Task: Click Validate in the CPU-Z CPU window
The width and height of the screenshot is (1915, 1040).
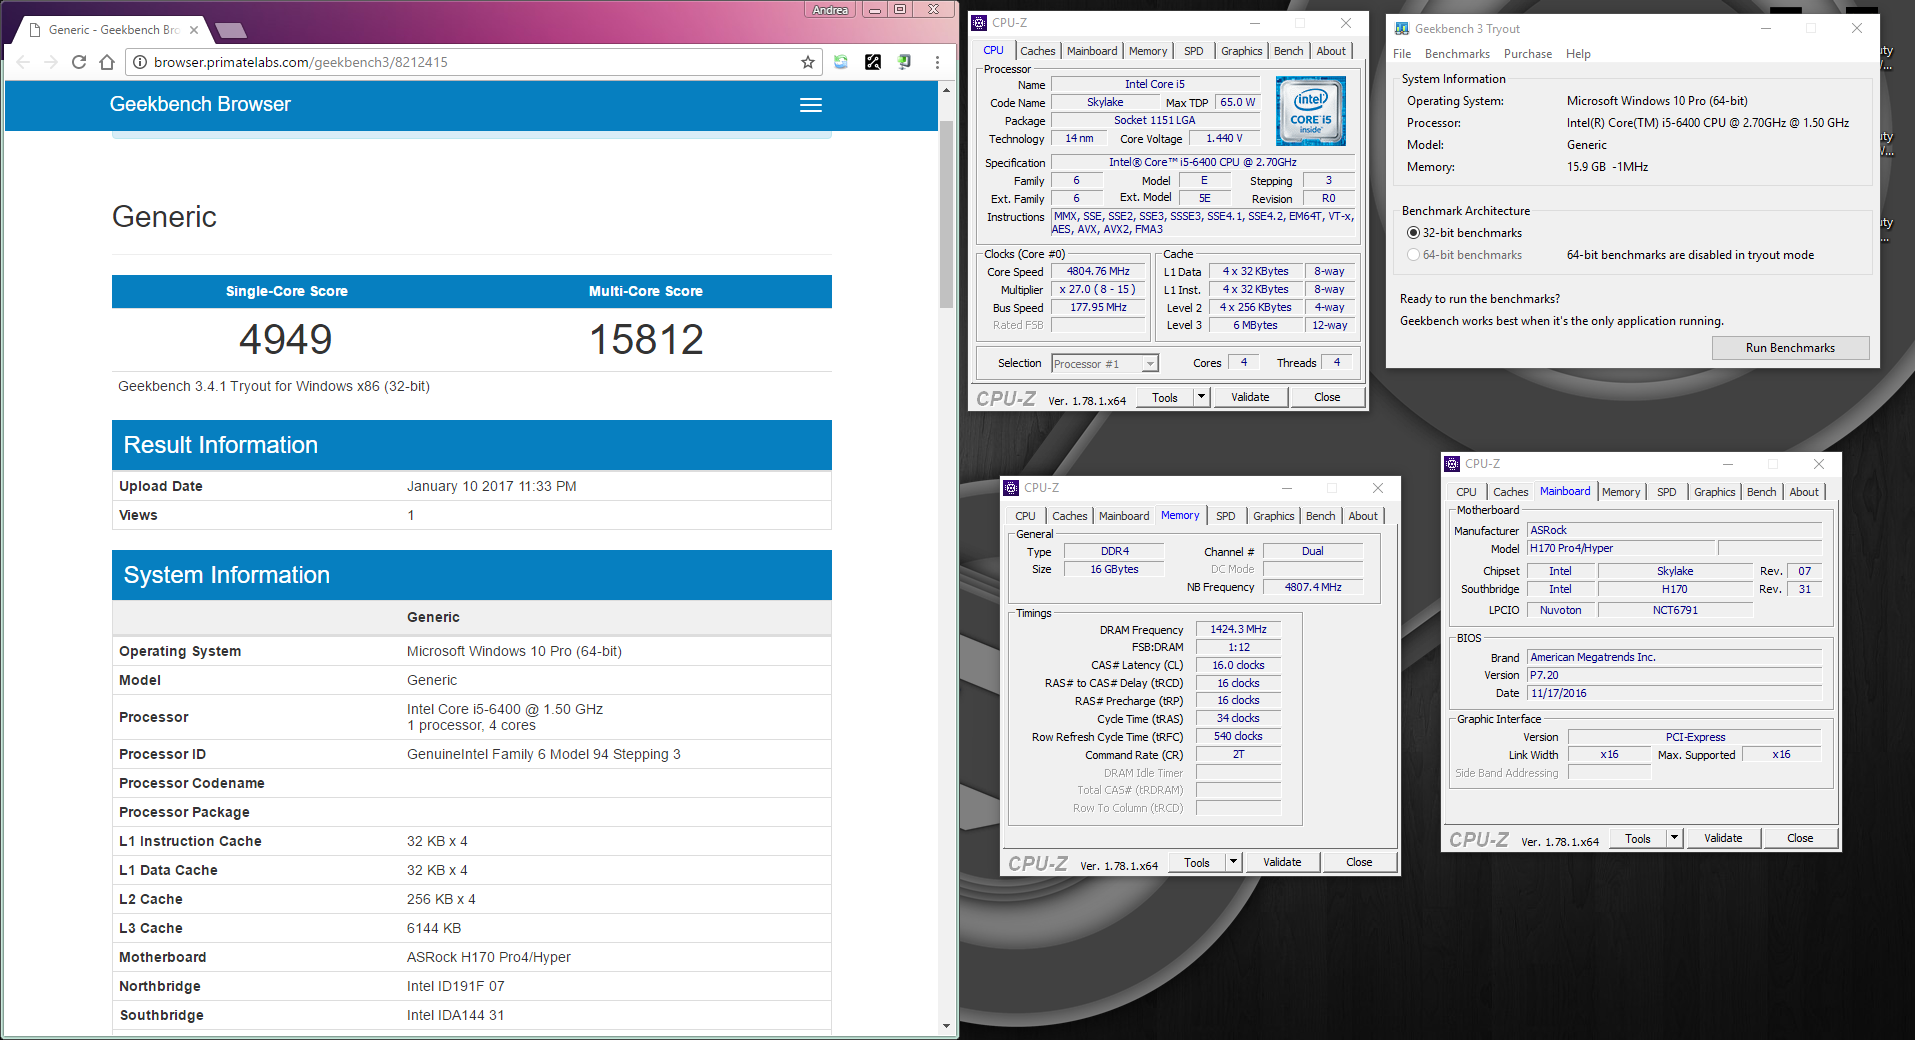Action: pyautogui.click(x=1250, y=397)
